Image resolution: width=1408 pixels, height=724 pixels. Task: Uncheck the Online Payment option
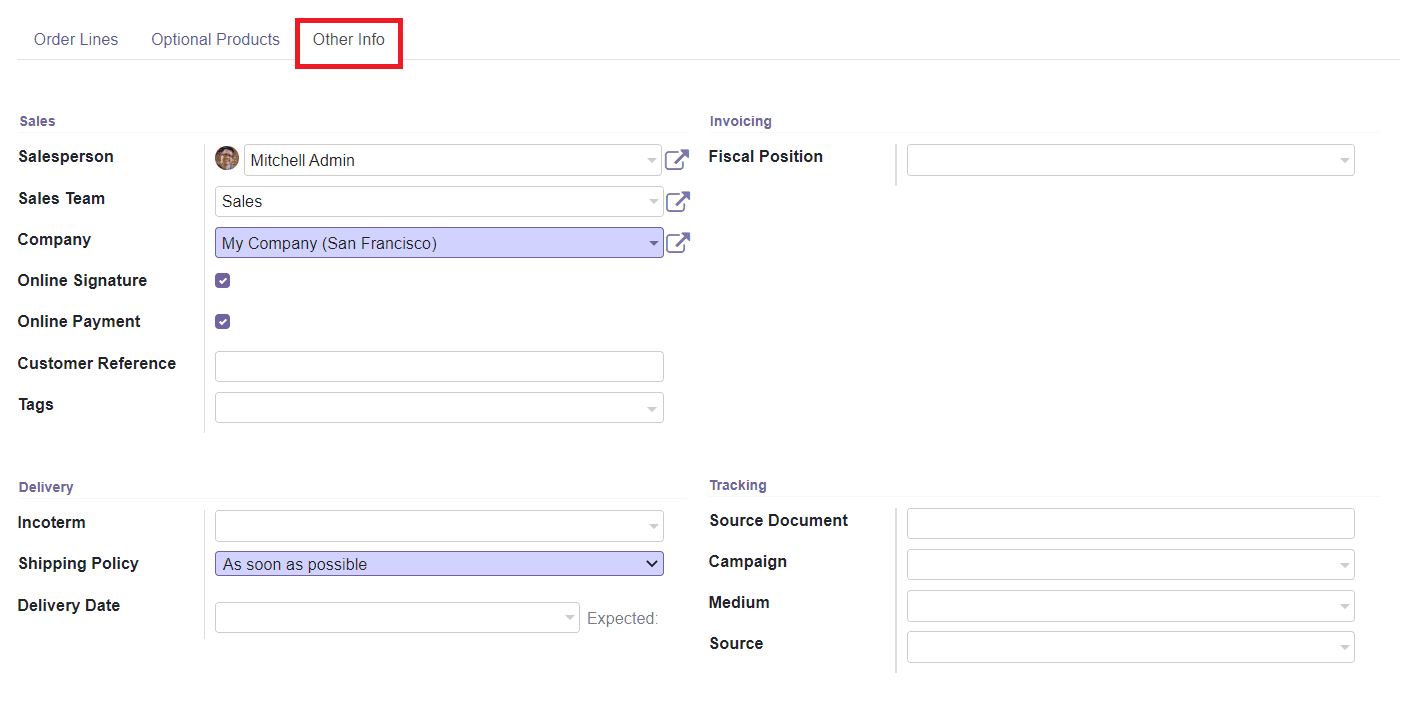tap(222, 321)
